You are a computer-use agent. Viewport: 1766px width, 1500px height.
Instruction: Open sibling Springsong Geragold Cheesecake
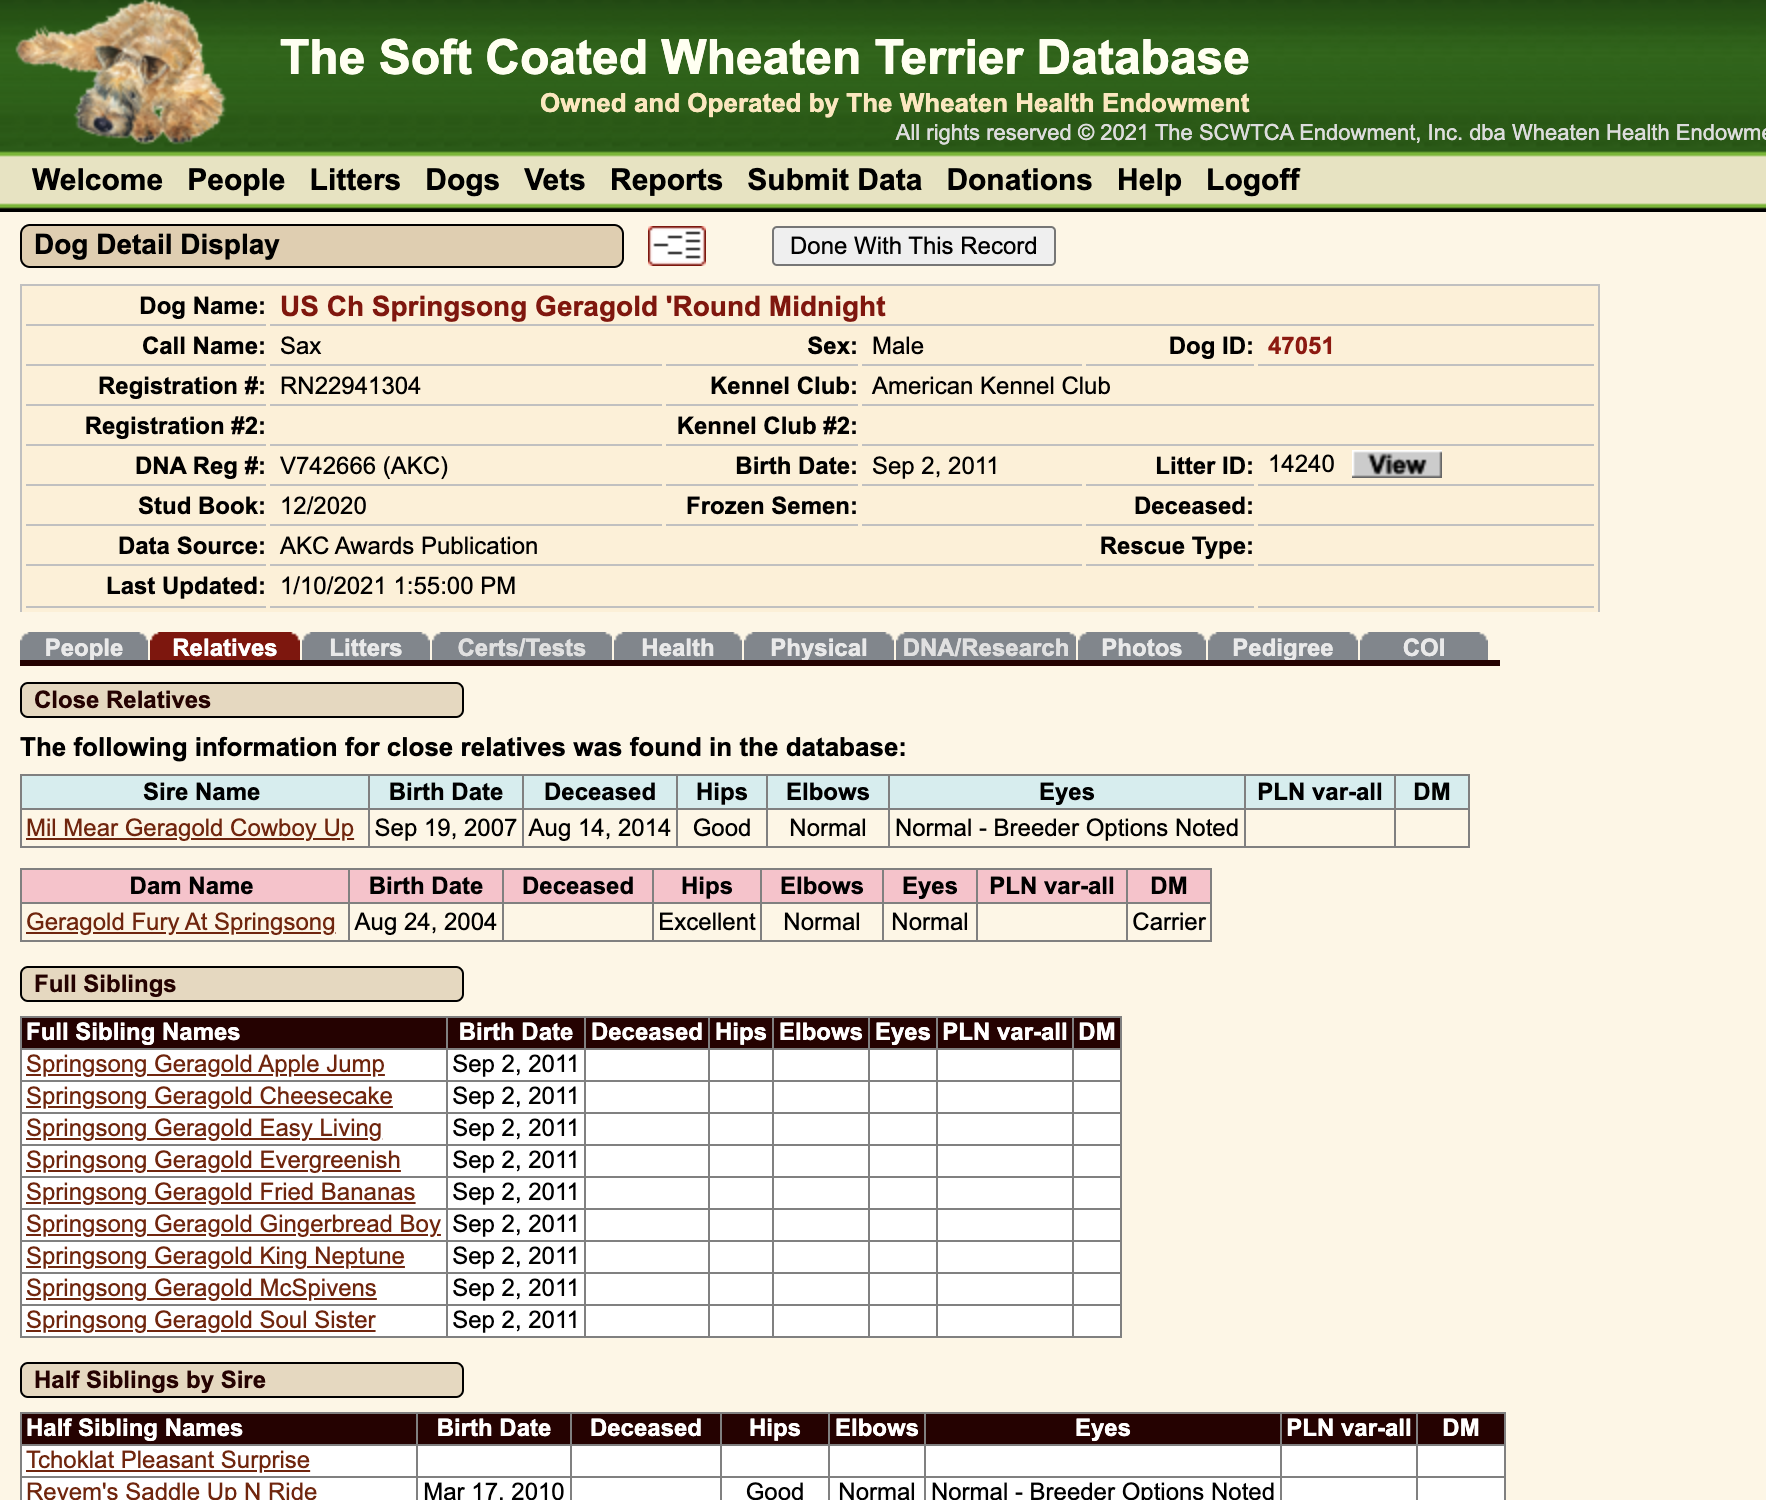[x=209, y=1096]
